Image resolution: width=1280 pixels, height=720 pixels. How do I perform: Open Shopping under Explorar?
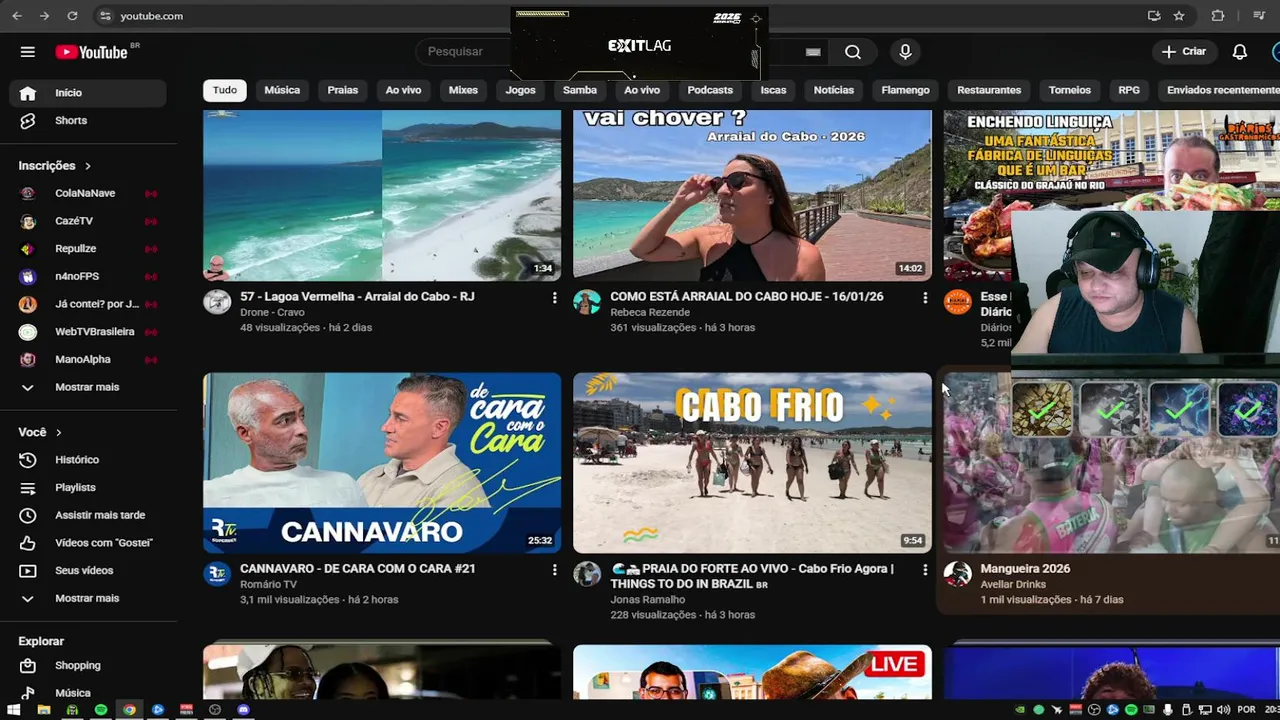(88, 665)
